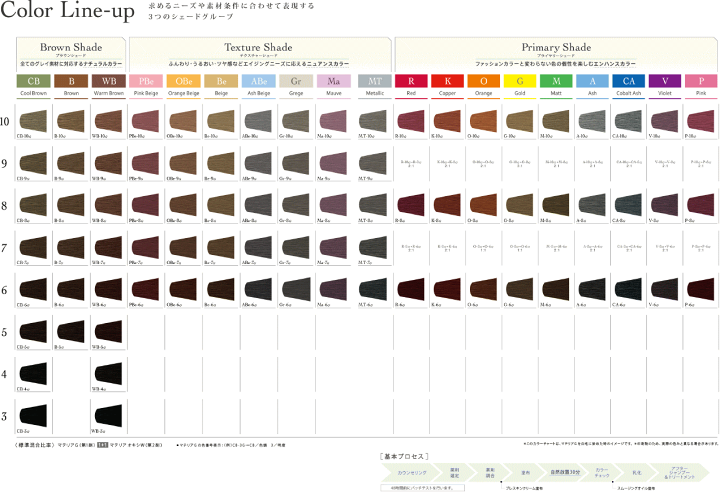Select the Metallic level 9 hair swatch
The height and width of the screenshot is (493, 720).
pyautogui.click(x=373, y=162)
